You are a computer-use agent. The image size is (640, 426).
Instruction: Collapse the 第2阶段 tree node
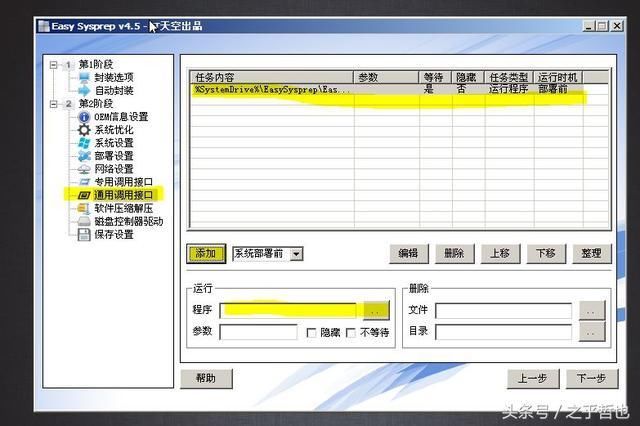click(54, 103)
